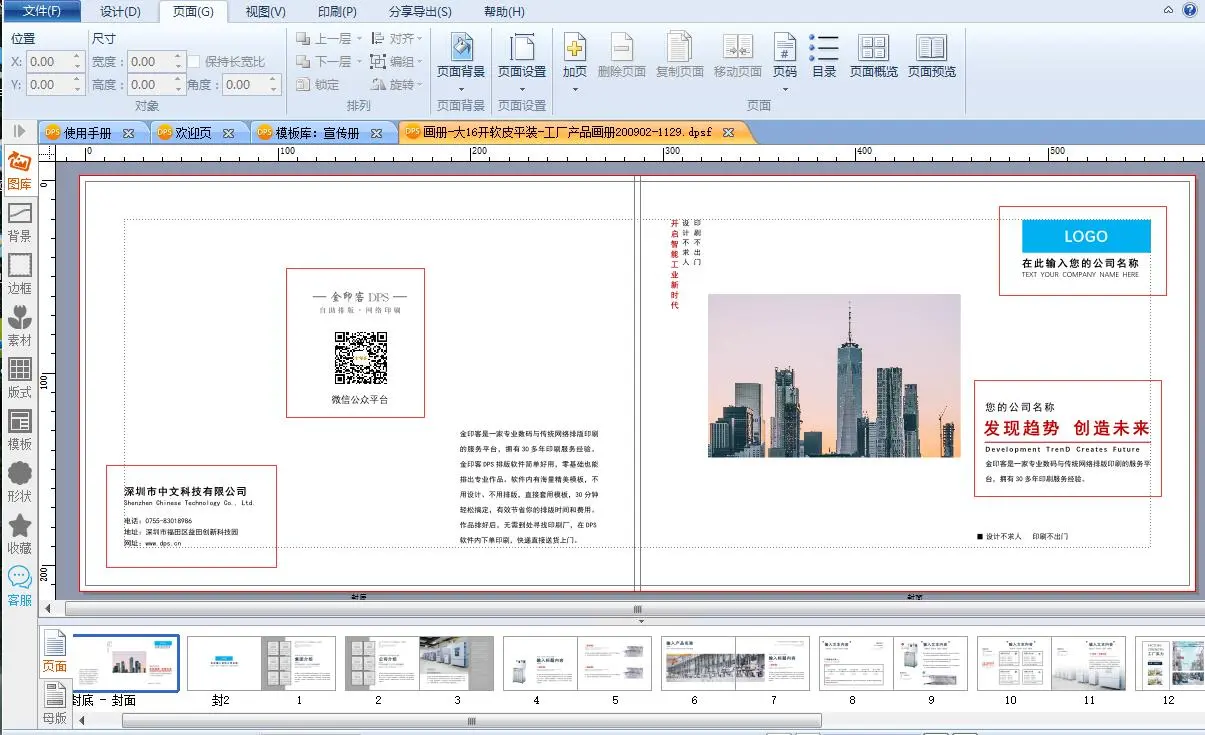Open the 图库 image library panel
The height and width of the screenshot is (735, 1205).
pyautogui.click(x=19, y=170)
